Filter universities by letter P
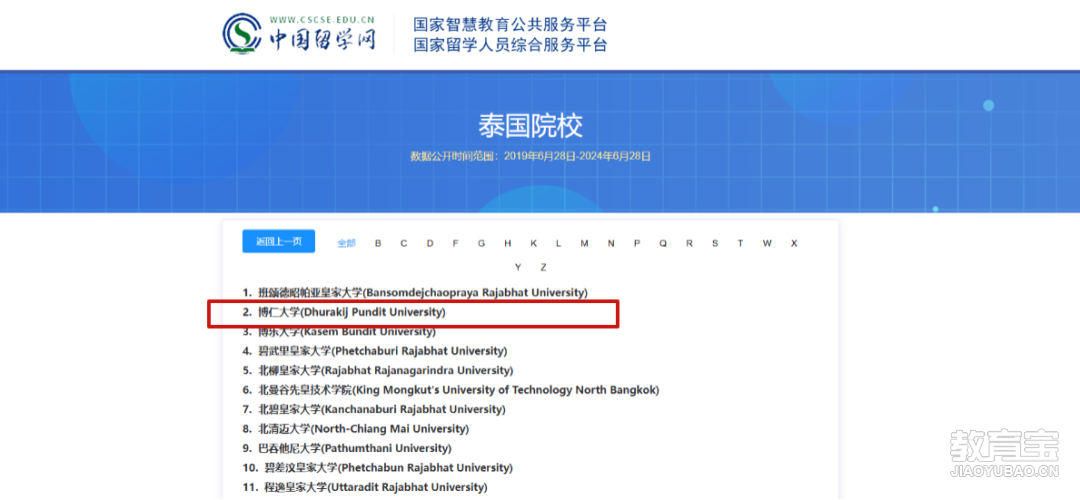Screen dimensions: 1080x500 pos(637,243)
